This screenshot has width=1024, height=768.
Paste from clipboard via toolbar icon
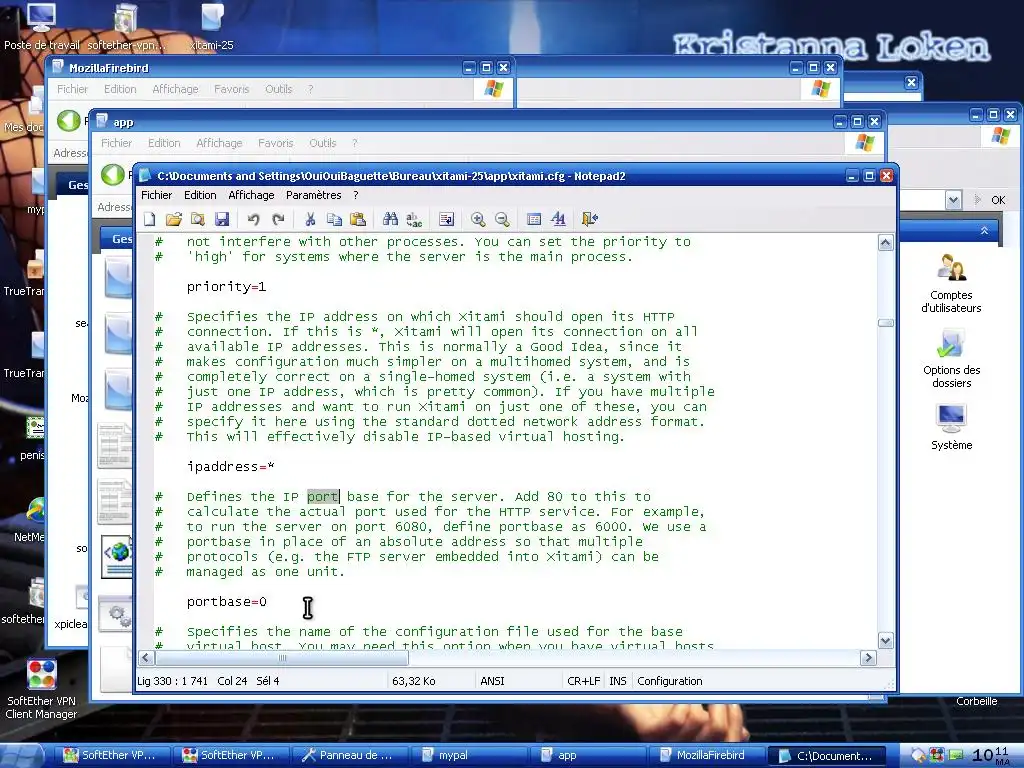click(358, 219)
